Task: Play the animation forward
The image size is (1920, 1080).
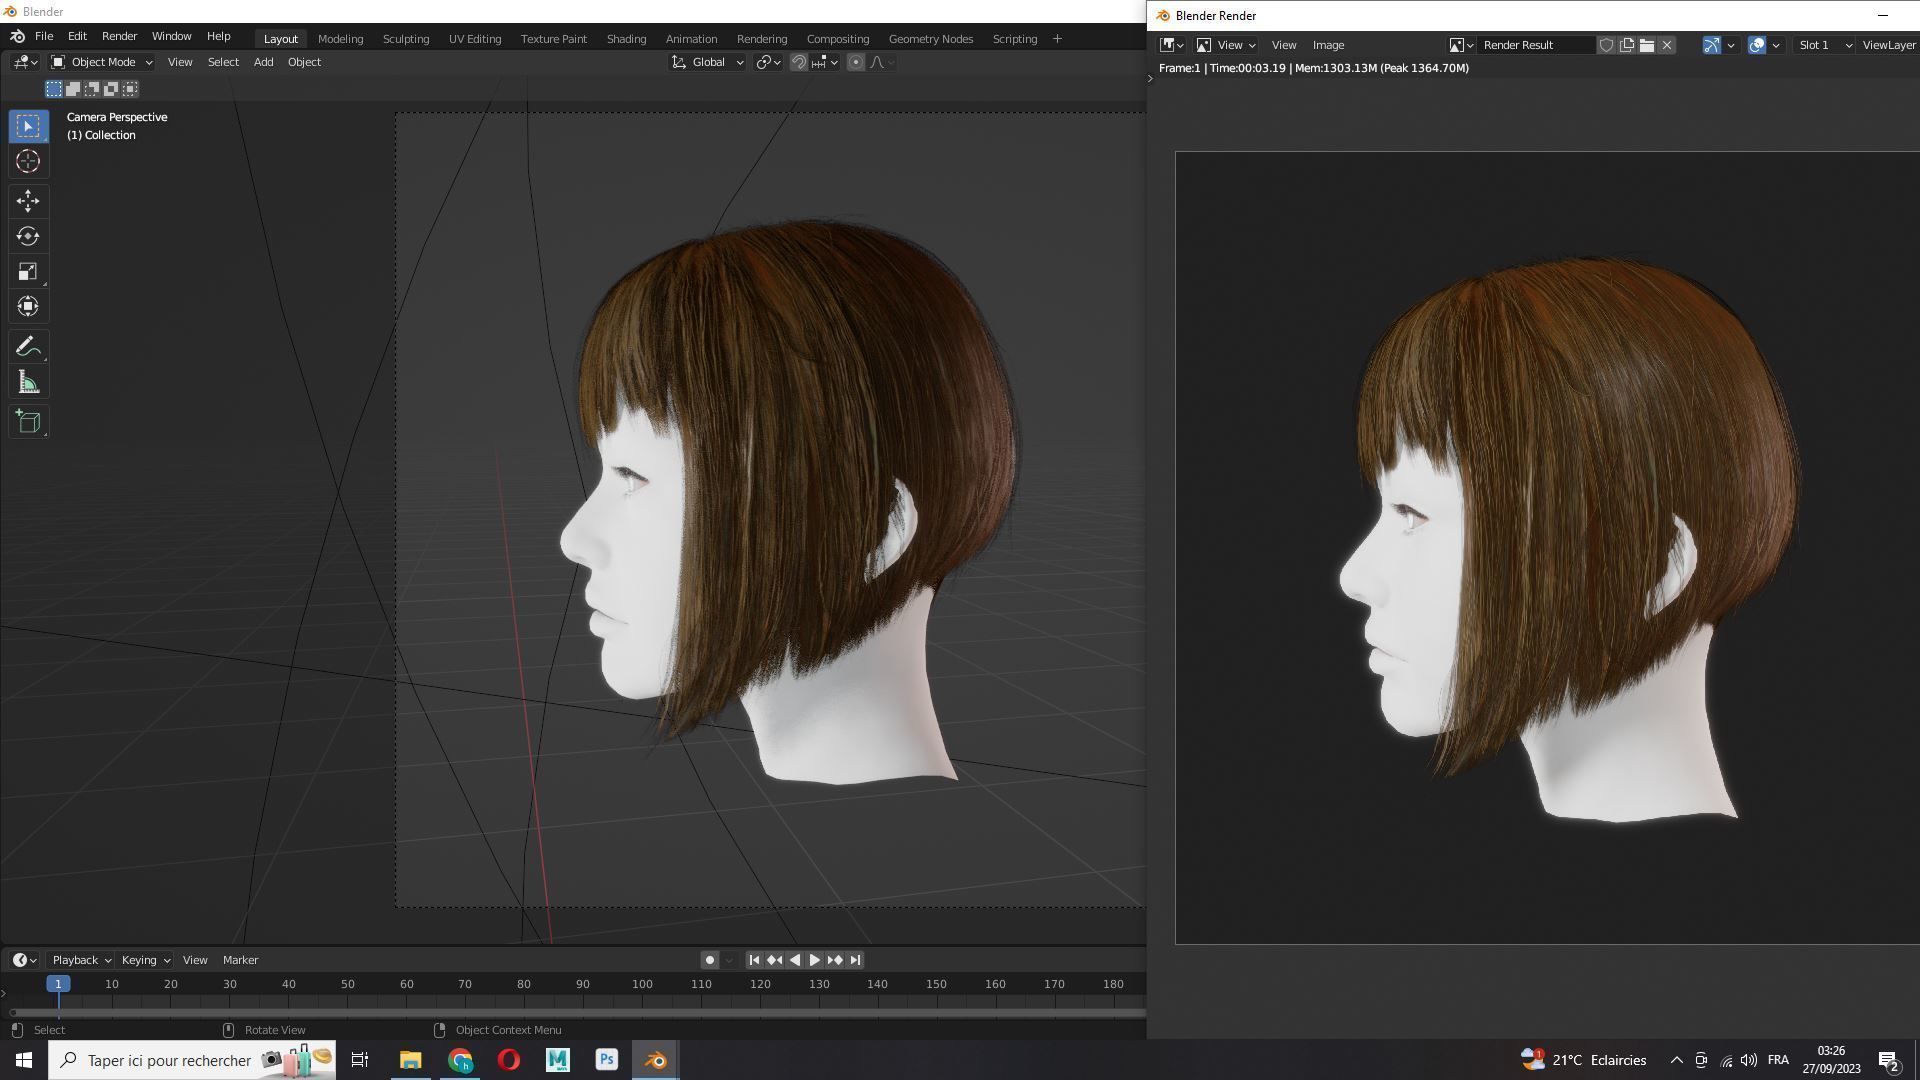Action: (x=814, y=960)
